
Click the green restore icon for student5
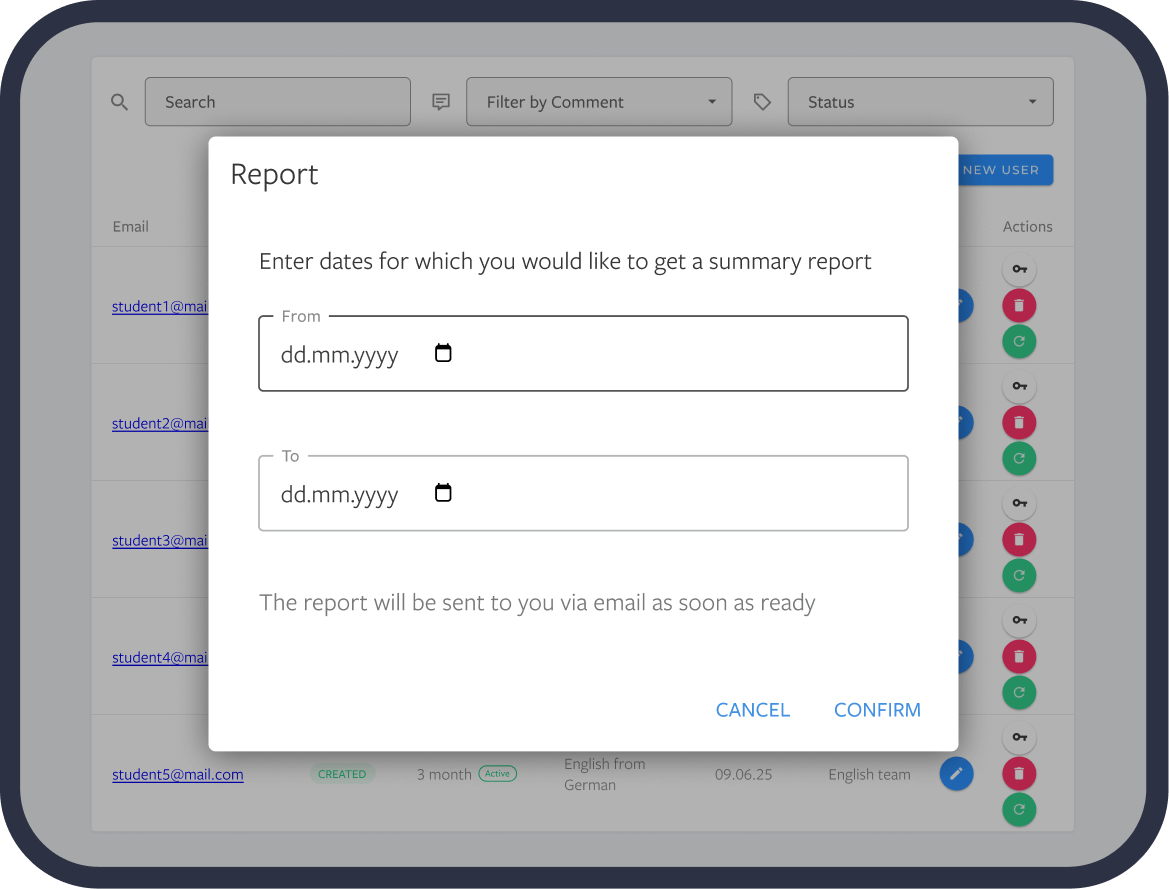tap(1019, 810)
